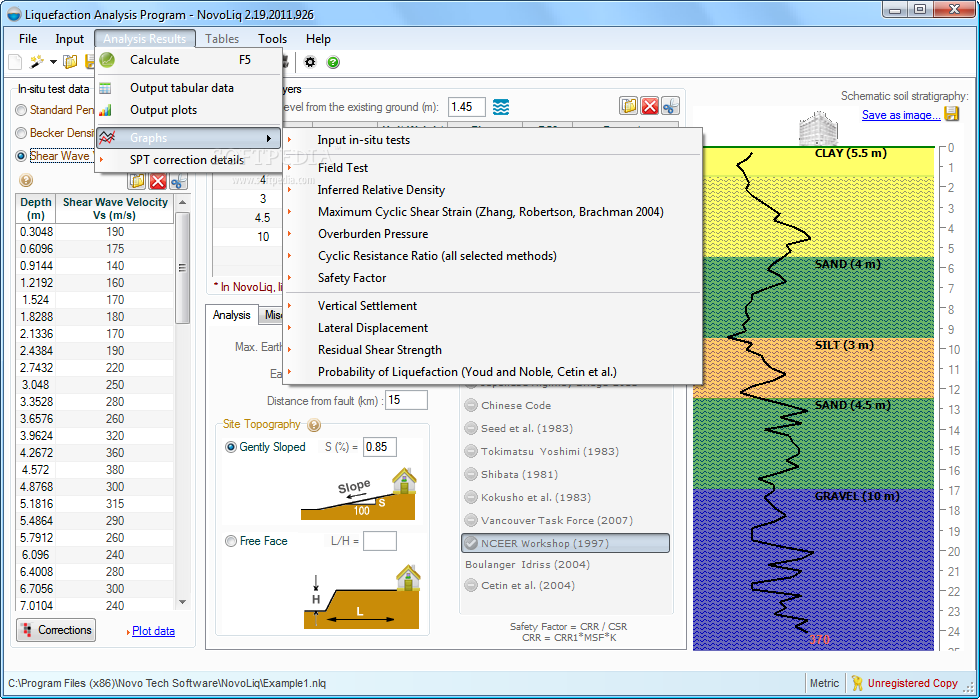Image resolution: width=980 pixels, height=699 pixels.
Task: Click the Calculate menu entry
Action: (x=189, y=60)
